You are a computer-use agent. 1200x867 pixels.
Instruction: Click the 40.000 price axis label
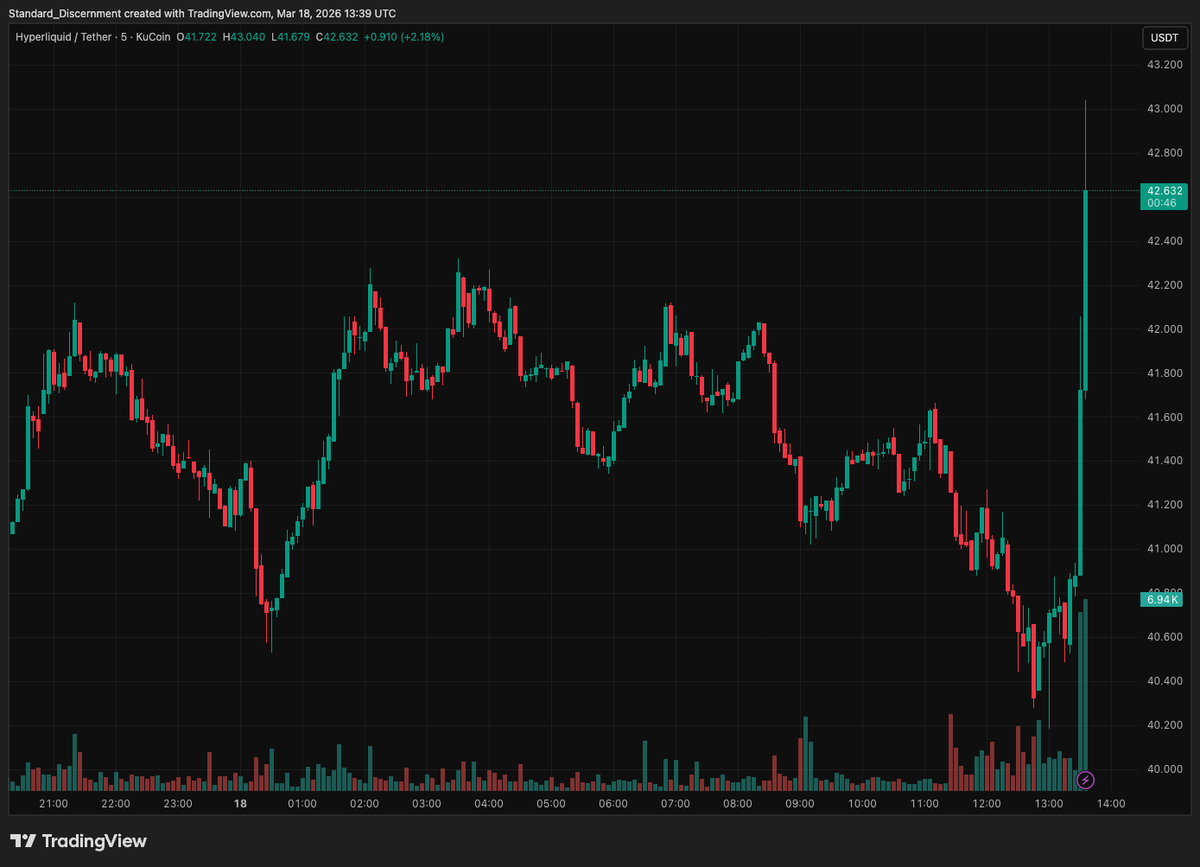click(1163, 769)
